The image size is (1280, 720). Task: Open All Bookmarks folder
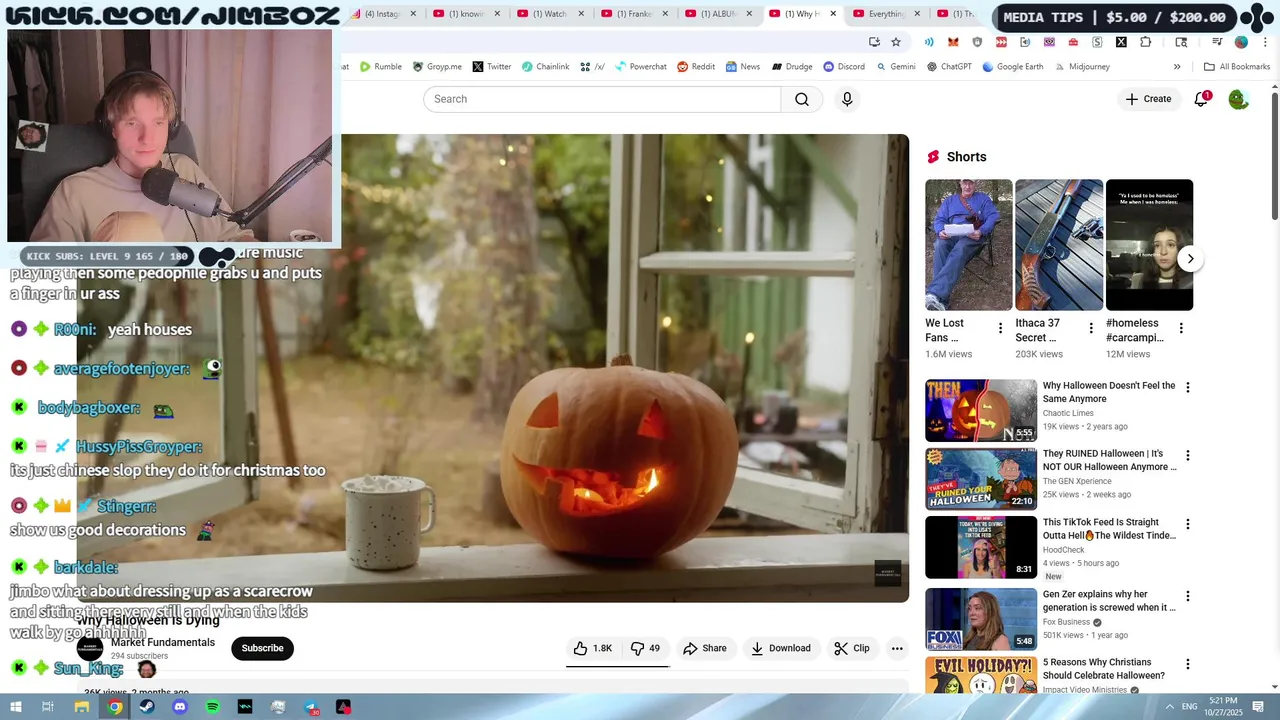1236,67
